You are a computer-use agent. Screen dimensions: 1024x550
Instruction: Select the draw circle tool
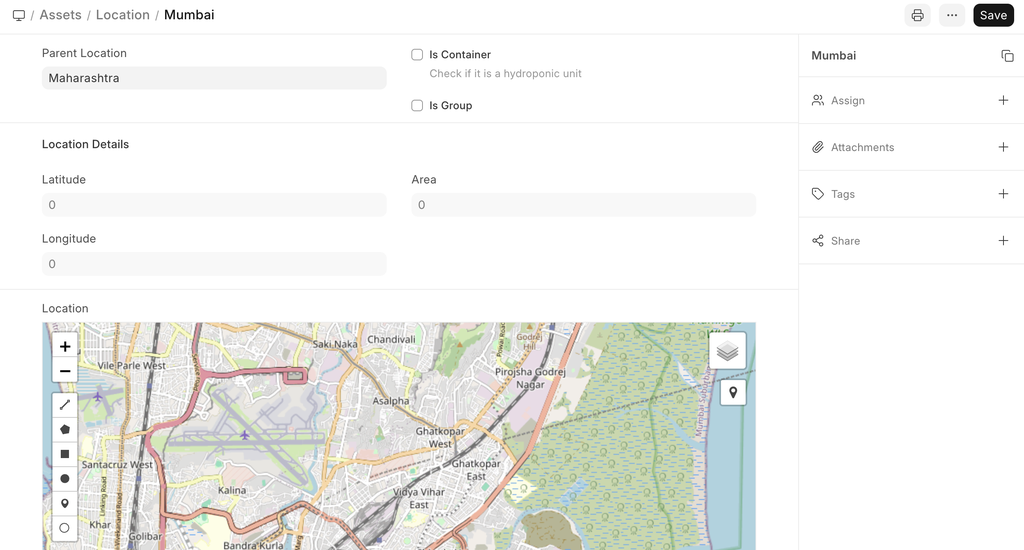point(65,479)
